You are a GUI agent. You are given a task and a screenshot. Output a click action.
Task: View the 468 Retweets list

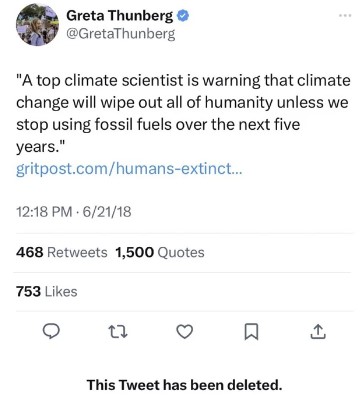[62, 252]
